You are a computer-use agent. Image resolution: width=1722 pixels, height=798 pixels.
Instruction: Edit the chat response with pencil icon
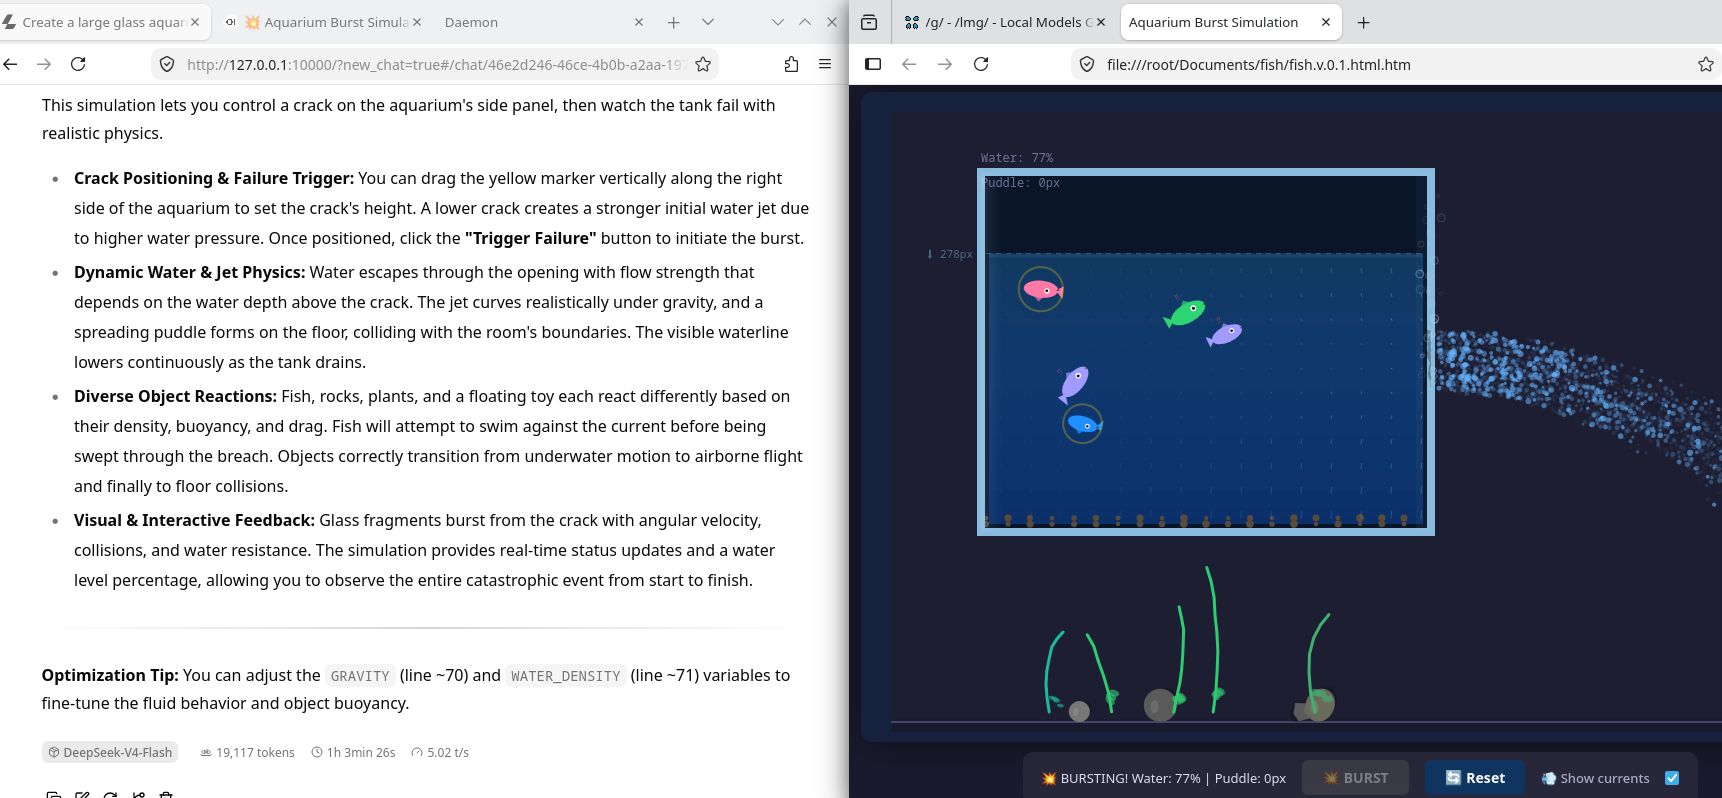pos(82,795)
